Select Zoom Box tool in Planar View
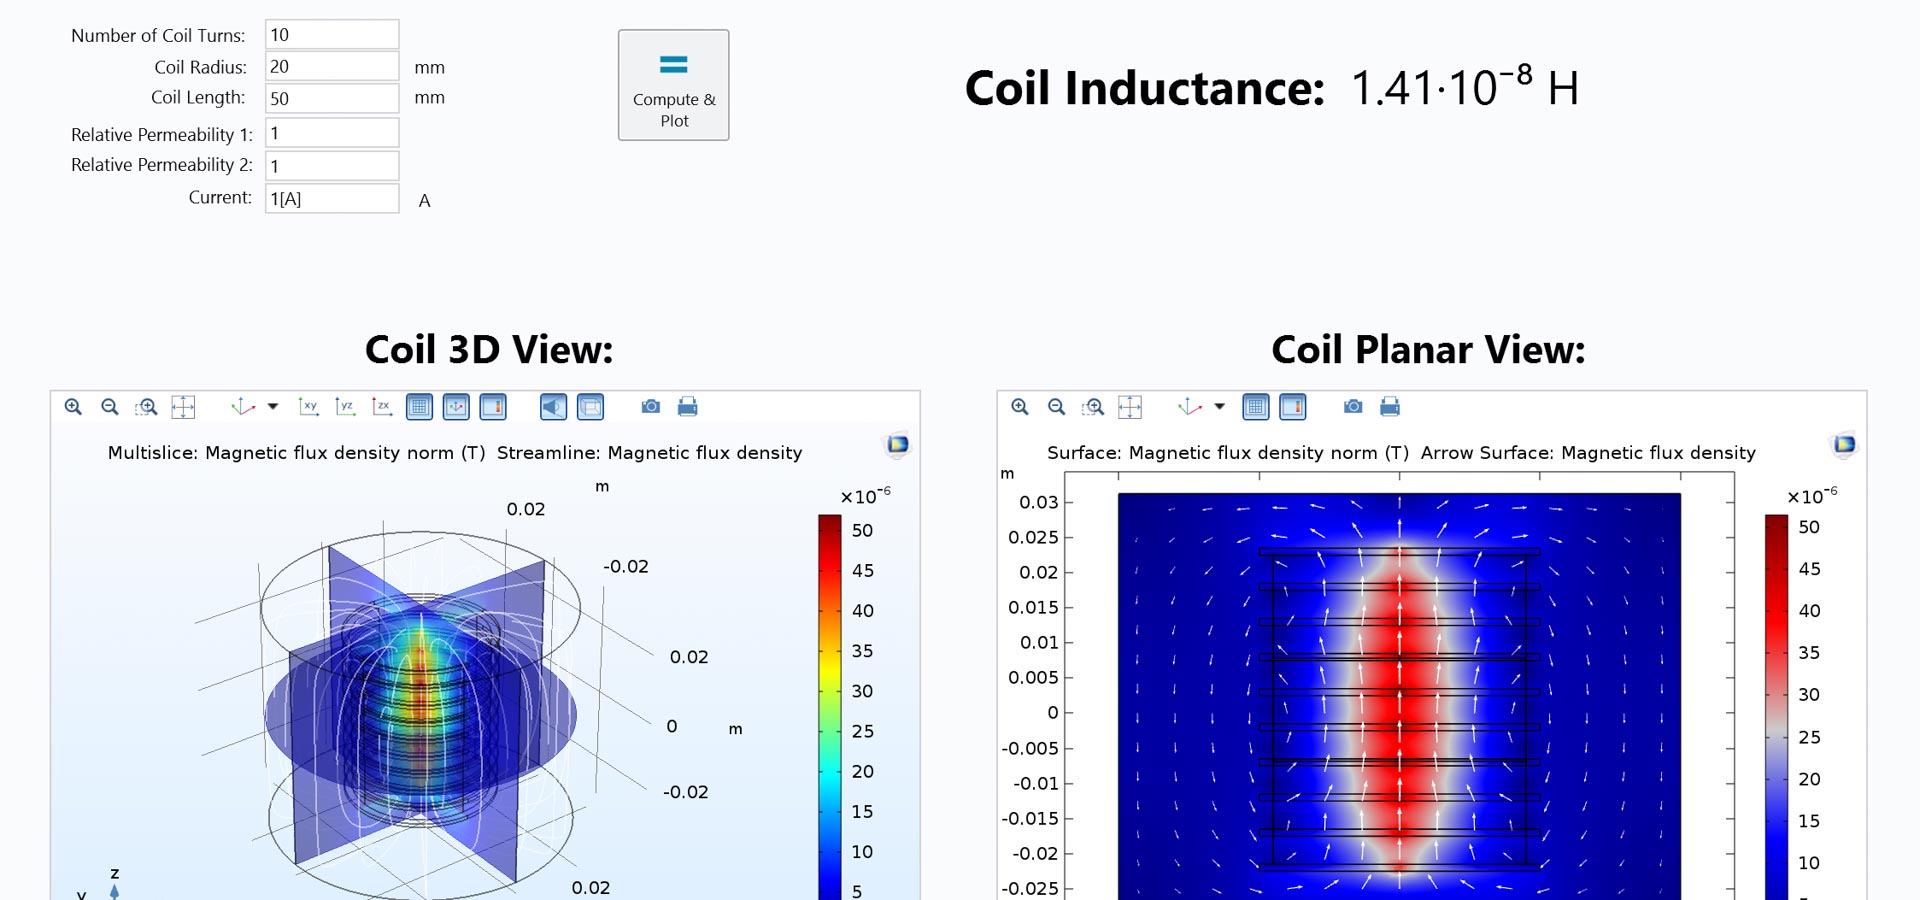 [x=1094, y=407]
